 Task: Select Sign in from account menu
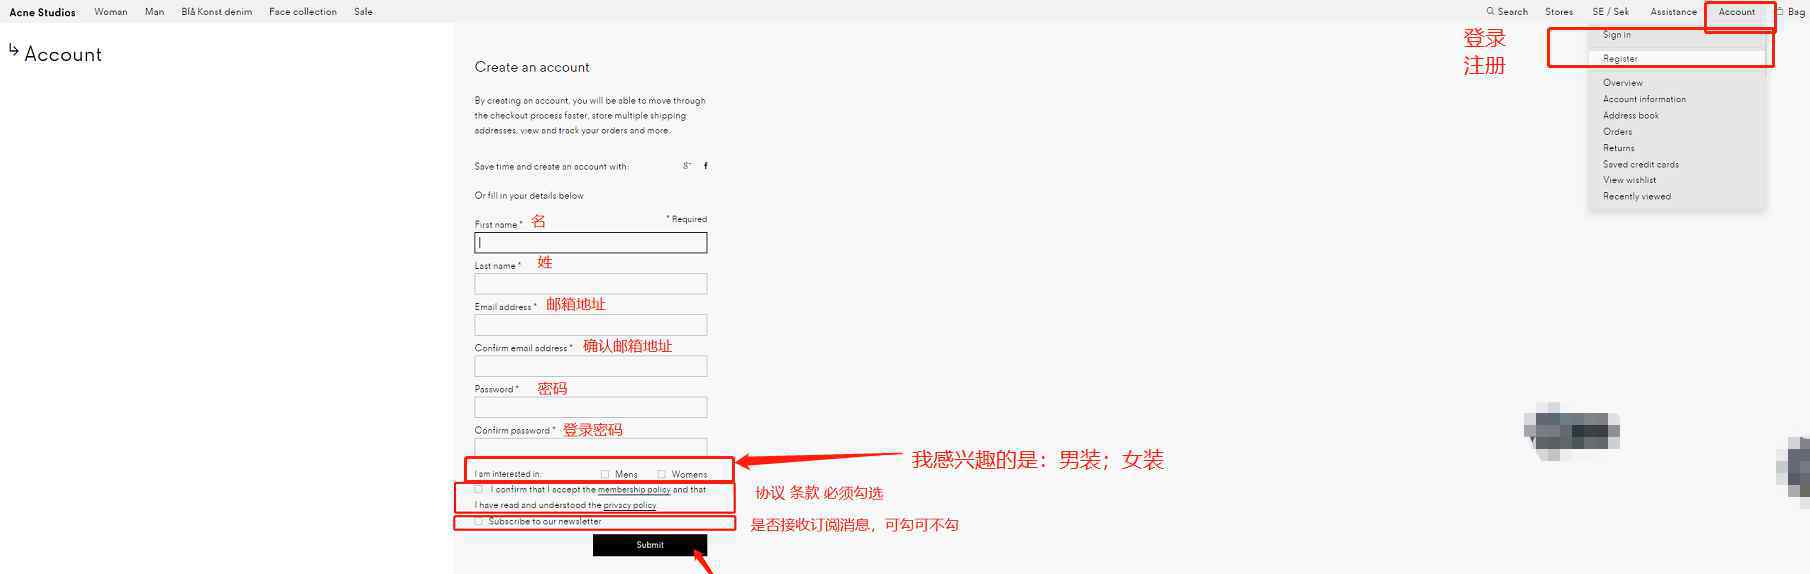1617,35
